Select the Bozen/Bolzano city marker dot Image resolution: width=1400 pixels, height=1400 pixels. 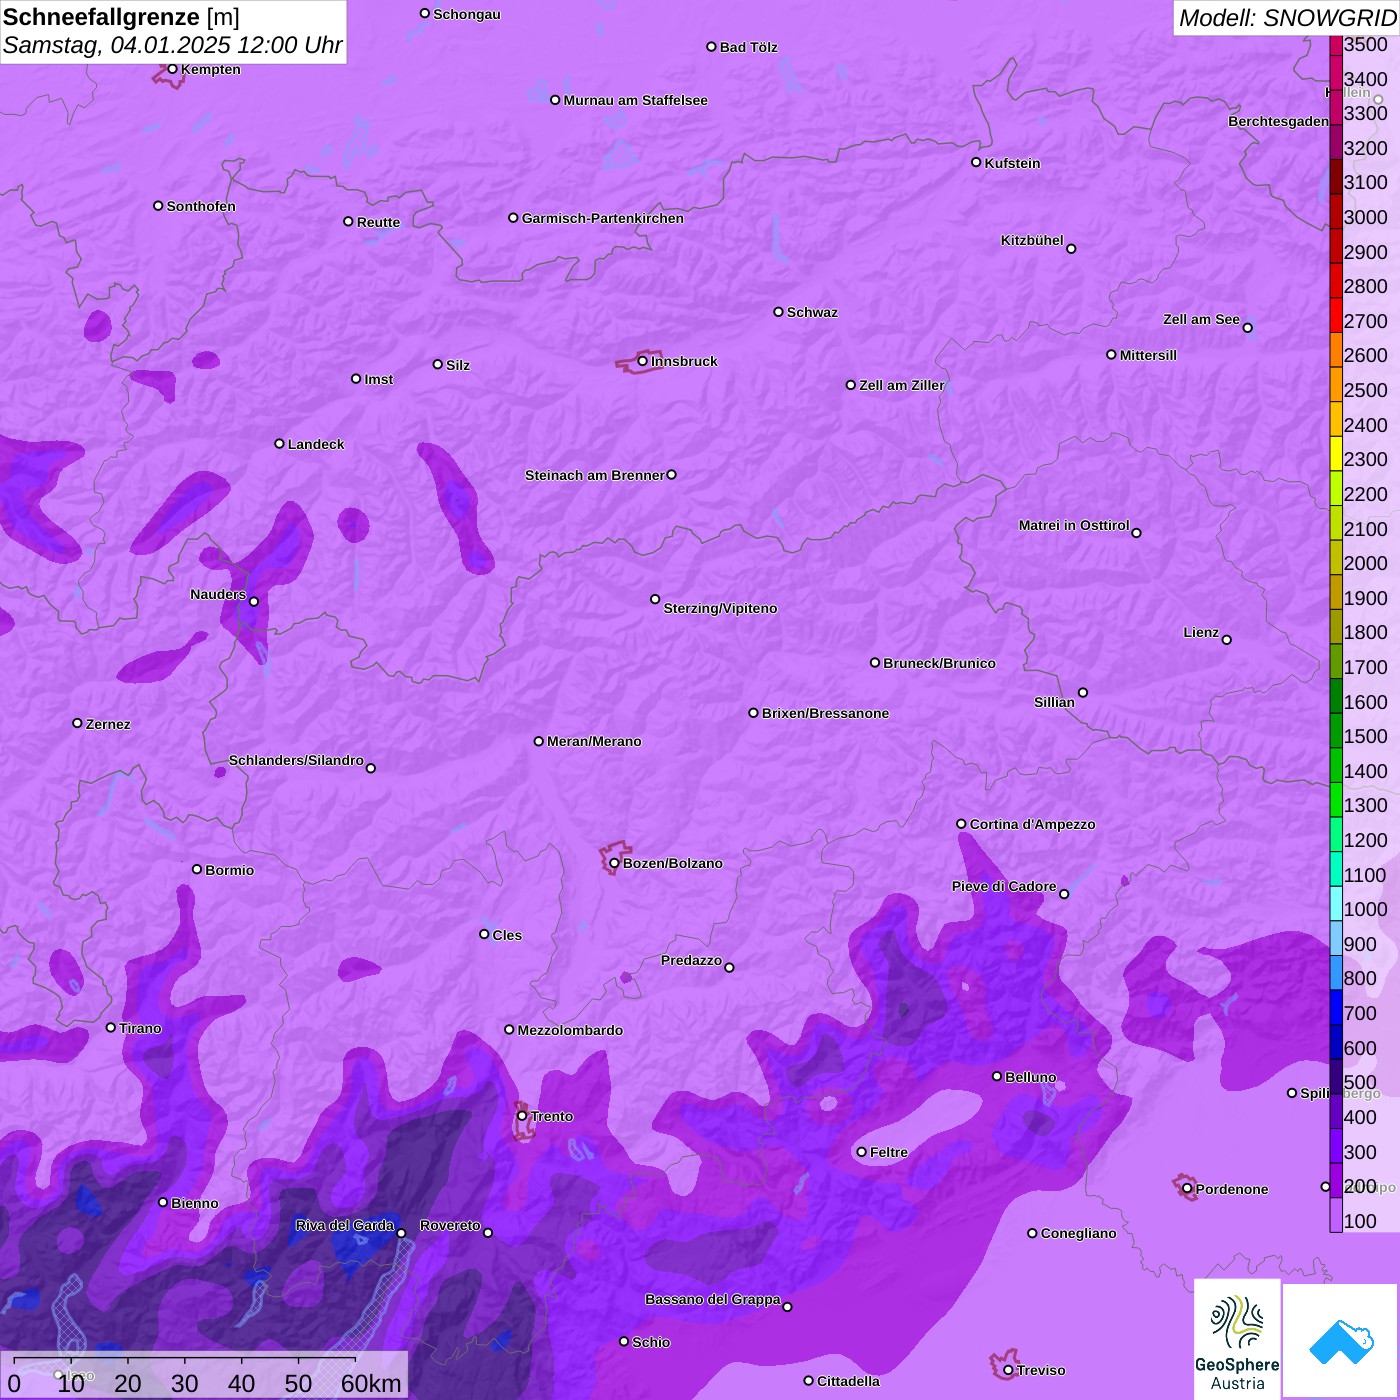point(615,863)
